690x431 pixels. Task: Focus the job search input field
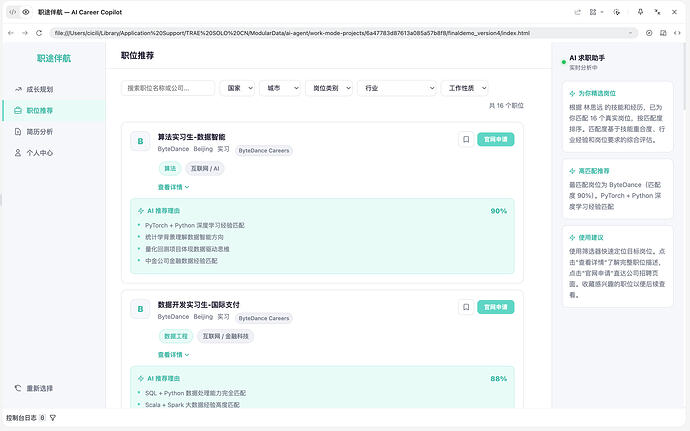click(168, 88)
